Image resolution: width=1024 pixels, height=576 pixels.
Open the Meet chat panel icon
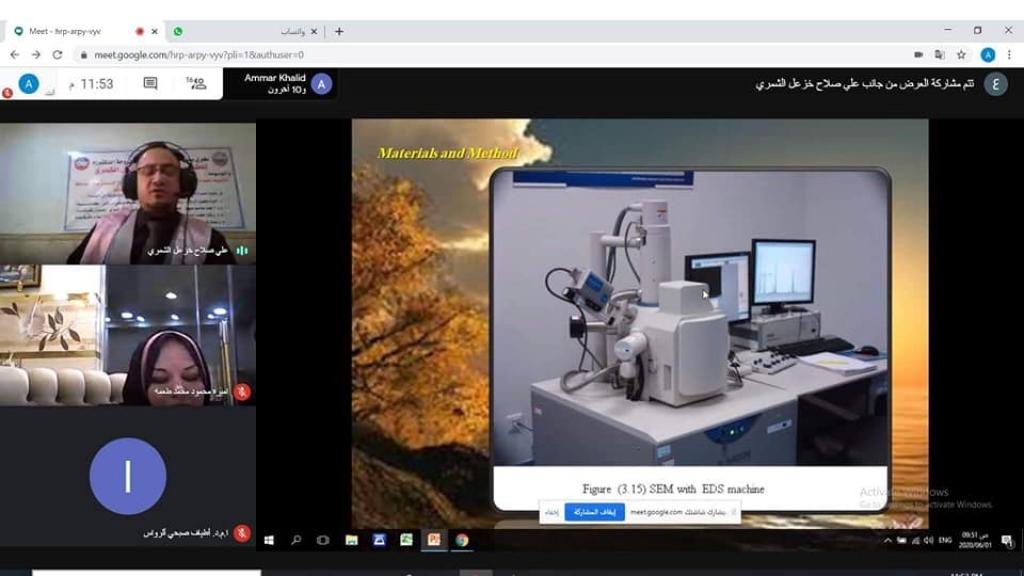coord(150,84)
